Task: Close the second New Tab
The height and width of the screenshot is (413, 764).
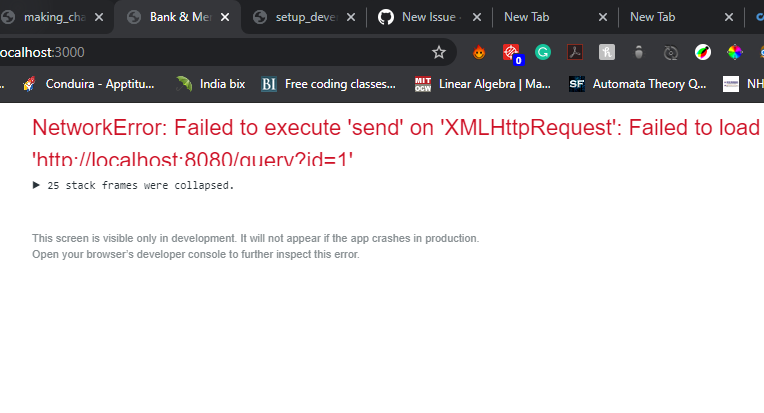Action: tap(729, 18)
